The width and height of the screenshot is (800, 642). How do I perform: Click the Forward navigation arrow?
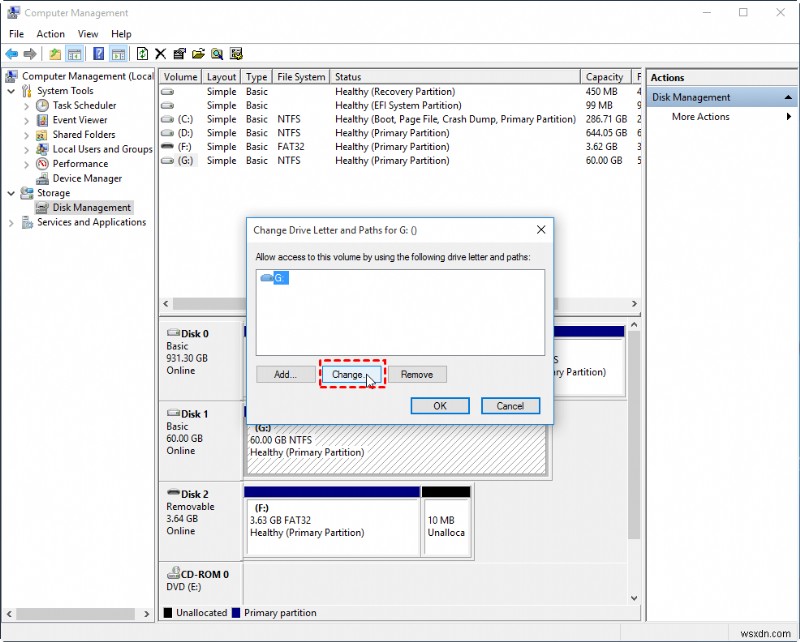tap(30, 54)
